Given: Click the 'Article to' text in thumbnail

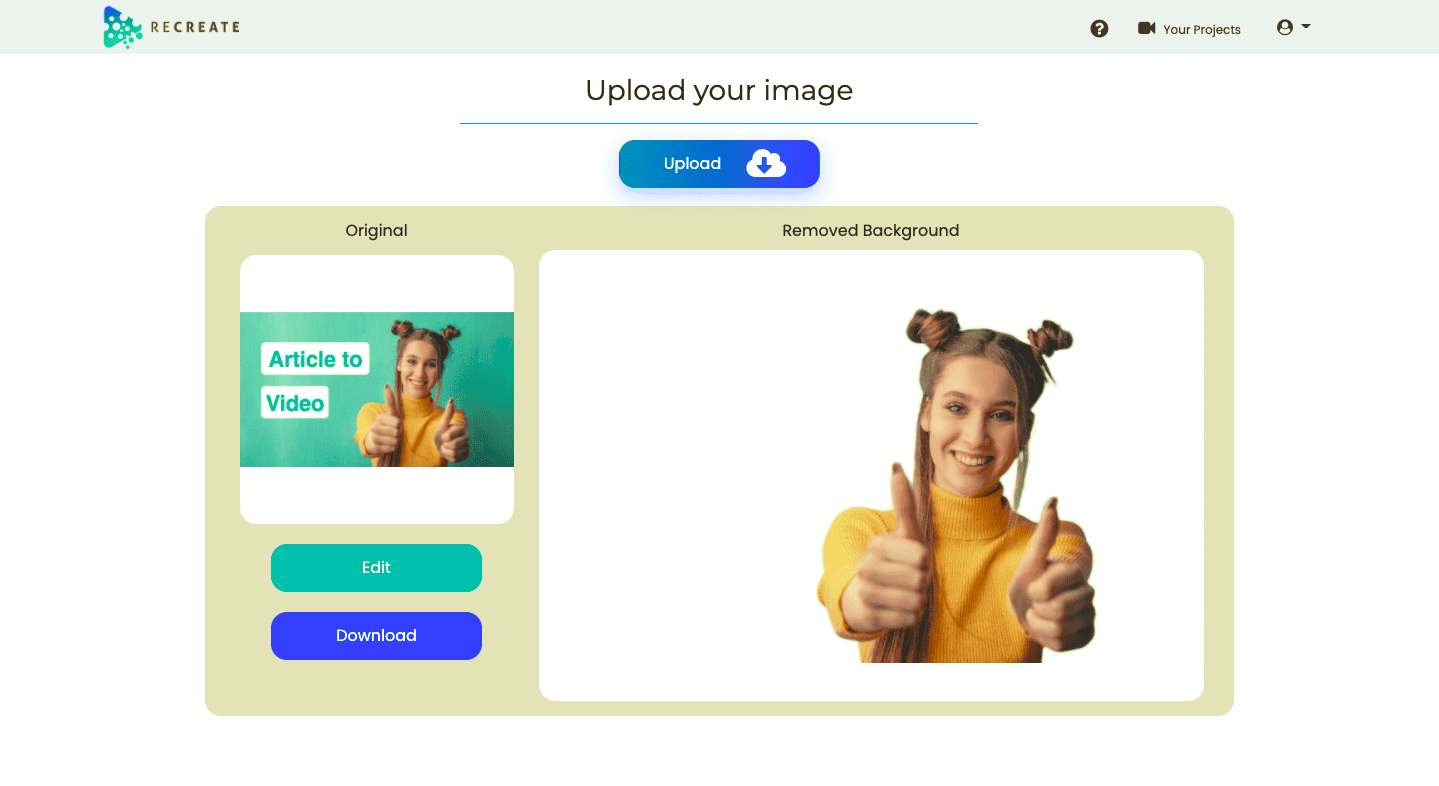Looking at the screenshot, I should (315, 360).
